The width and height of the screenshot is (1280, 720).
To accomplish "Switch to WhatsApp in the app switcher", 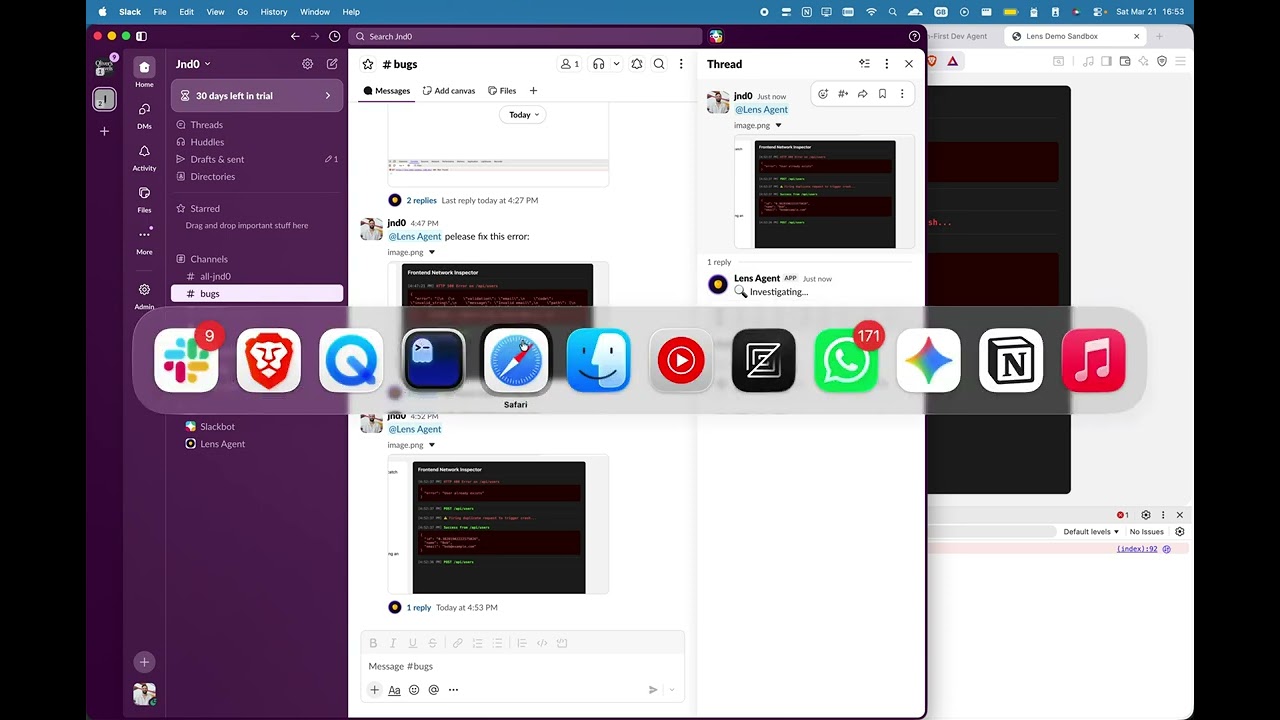I will coord(846,360).
